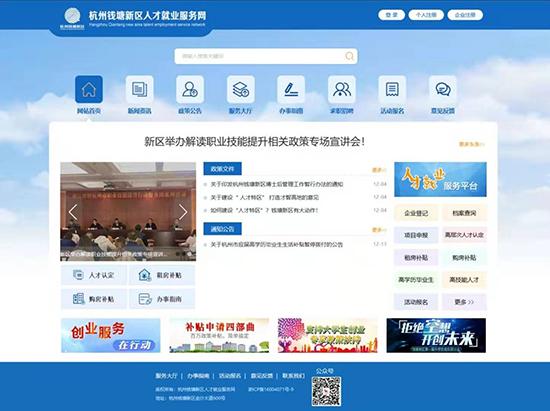This screenshot has height=411, width=550.
Task: Open 办事指南 quick link tile below photo
Action: pos(162,299)
